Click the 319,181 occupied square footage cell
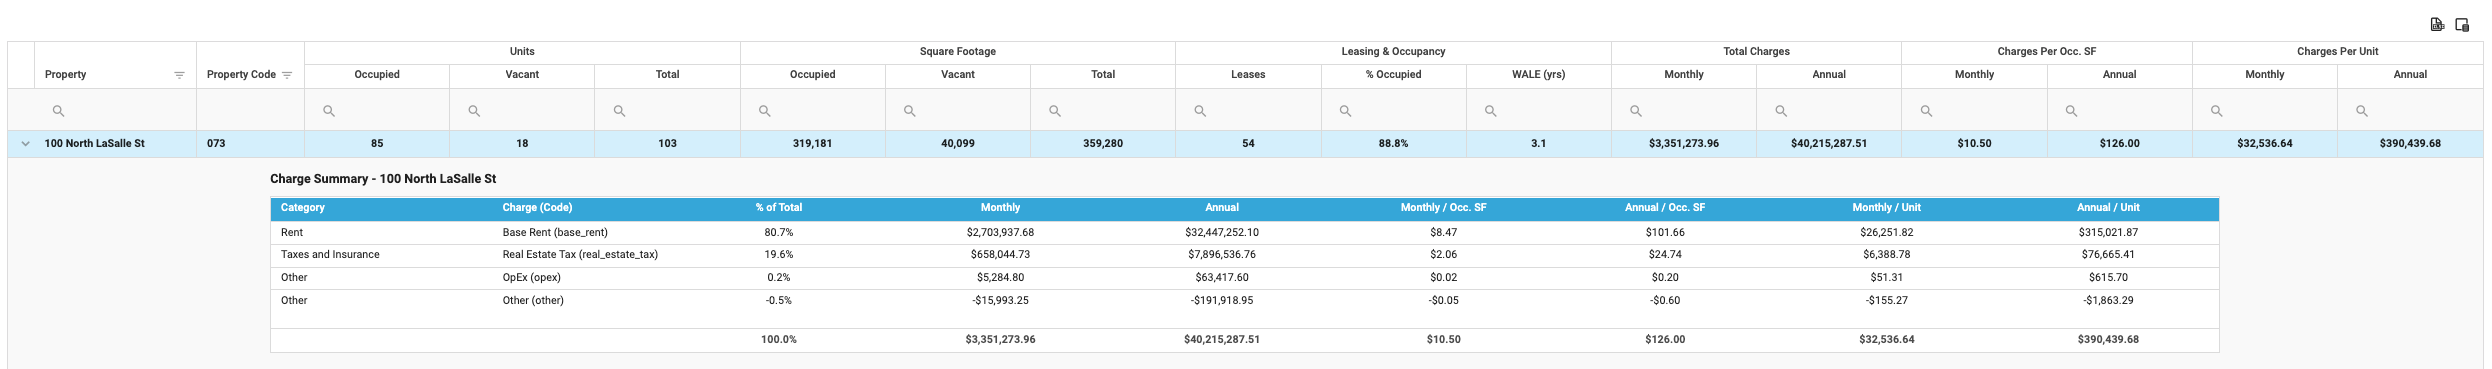2492x369 pixels. [813, 144]
